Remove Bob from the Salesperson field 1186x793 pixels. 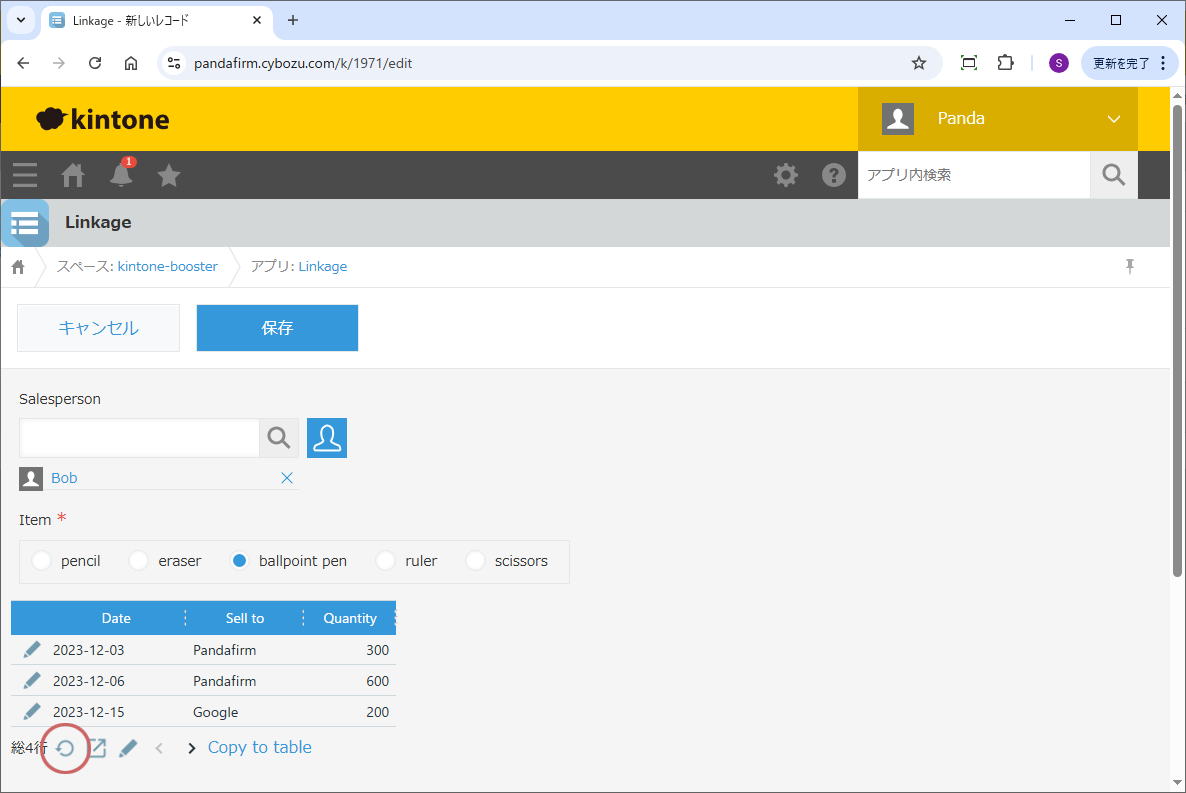287,478
